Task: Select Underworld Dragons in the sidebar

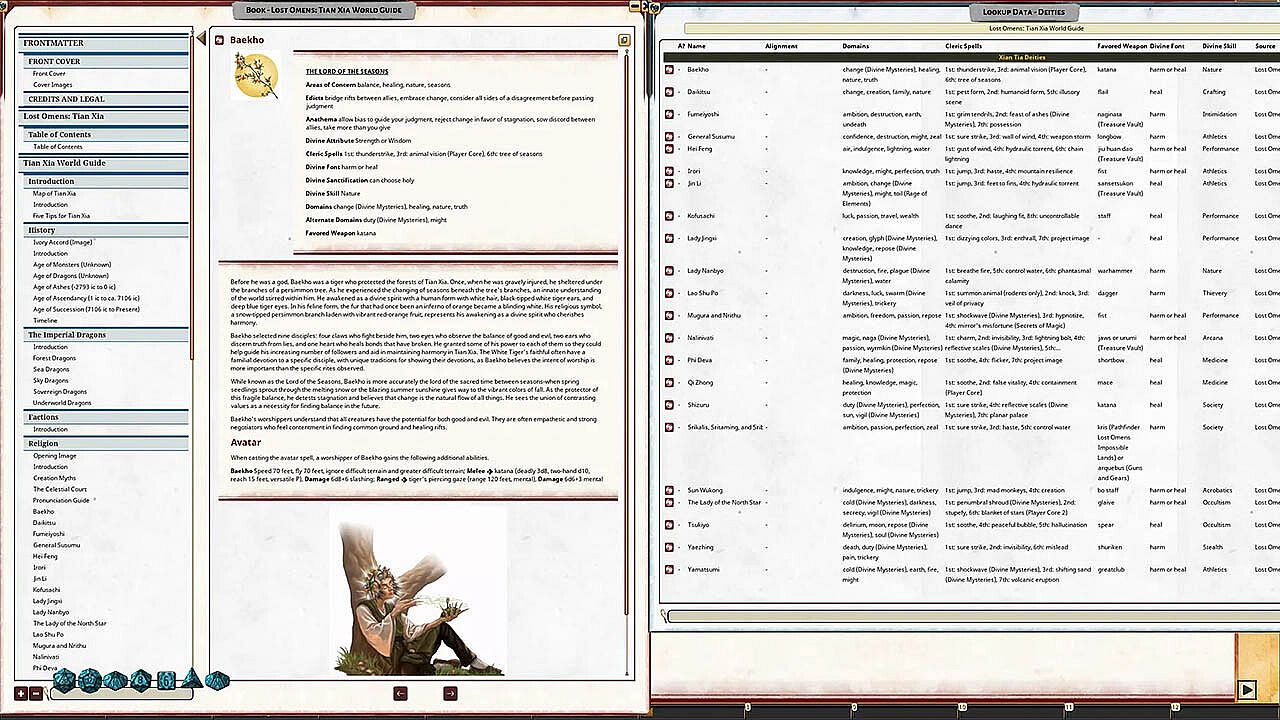Action: 62,403
